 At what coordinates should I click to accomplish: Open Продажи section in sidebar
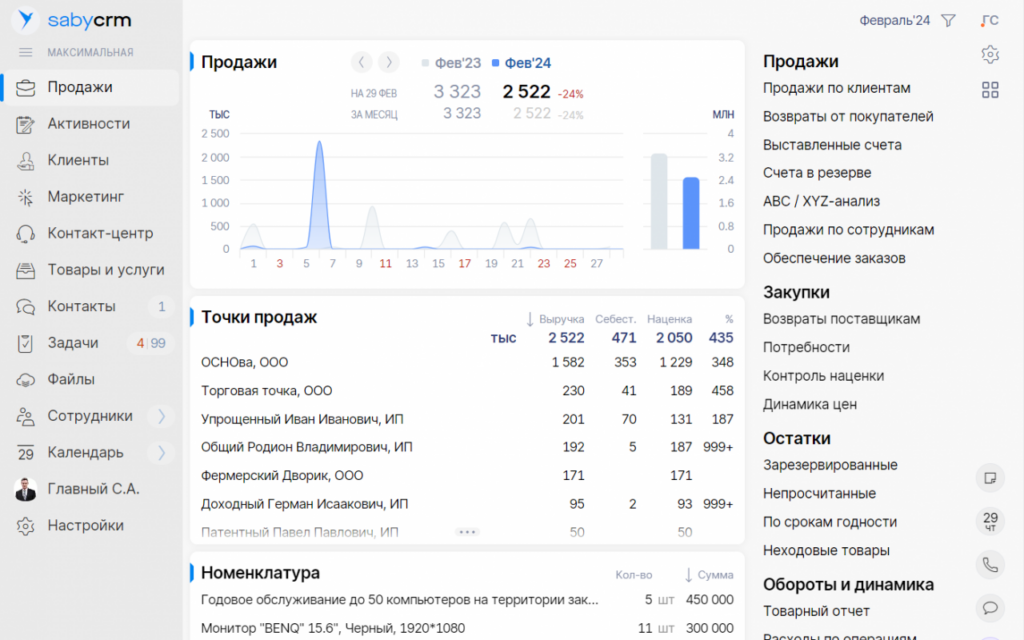pyautogui.click(x=90, y=88)
